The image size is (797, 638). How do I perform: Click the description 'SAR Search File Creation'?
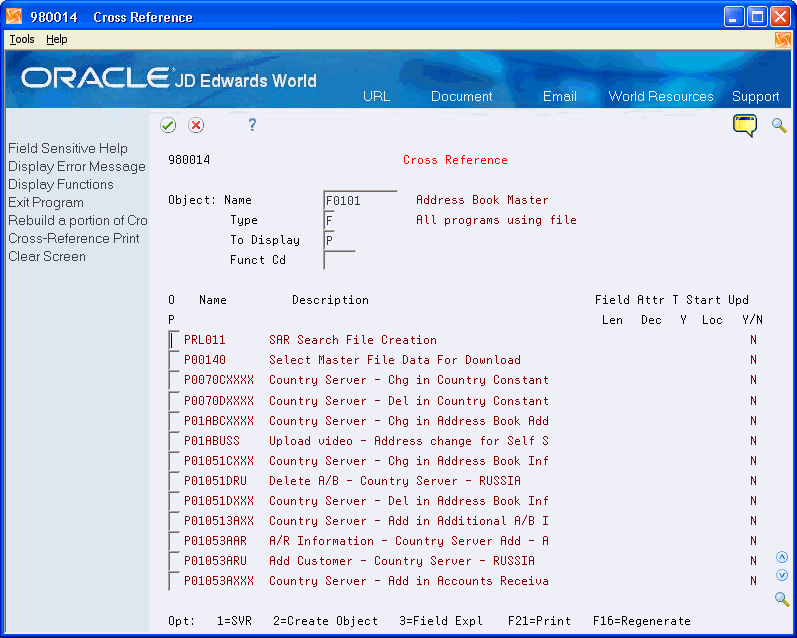(353, 340)
